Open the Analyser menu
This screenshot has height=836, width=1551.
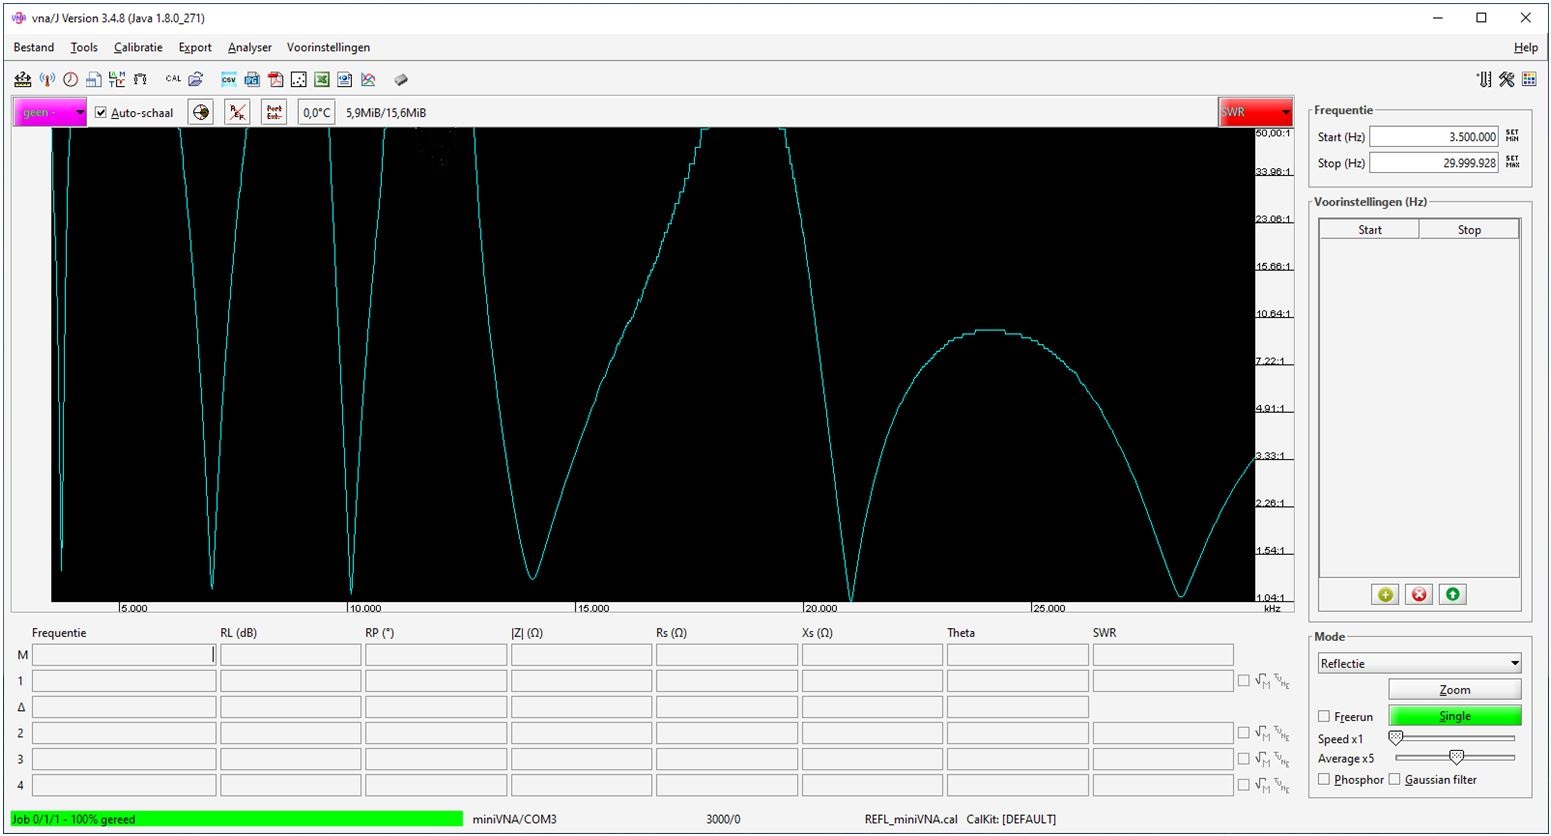point(249,47)
